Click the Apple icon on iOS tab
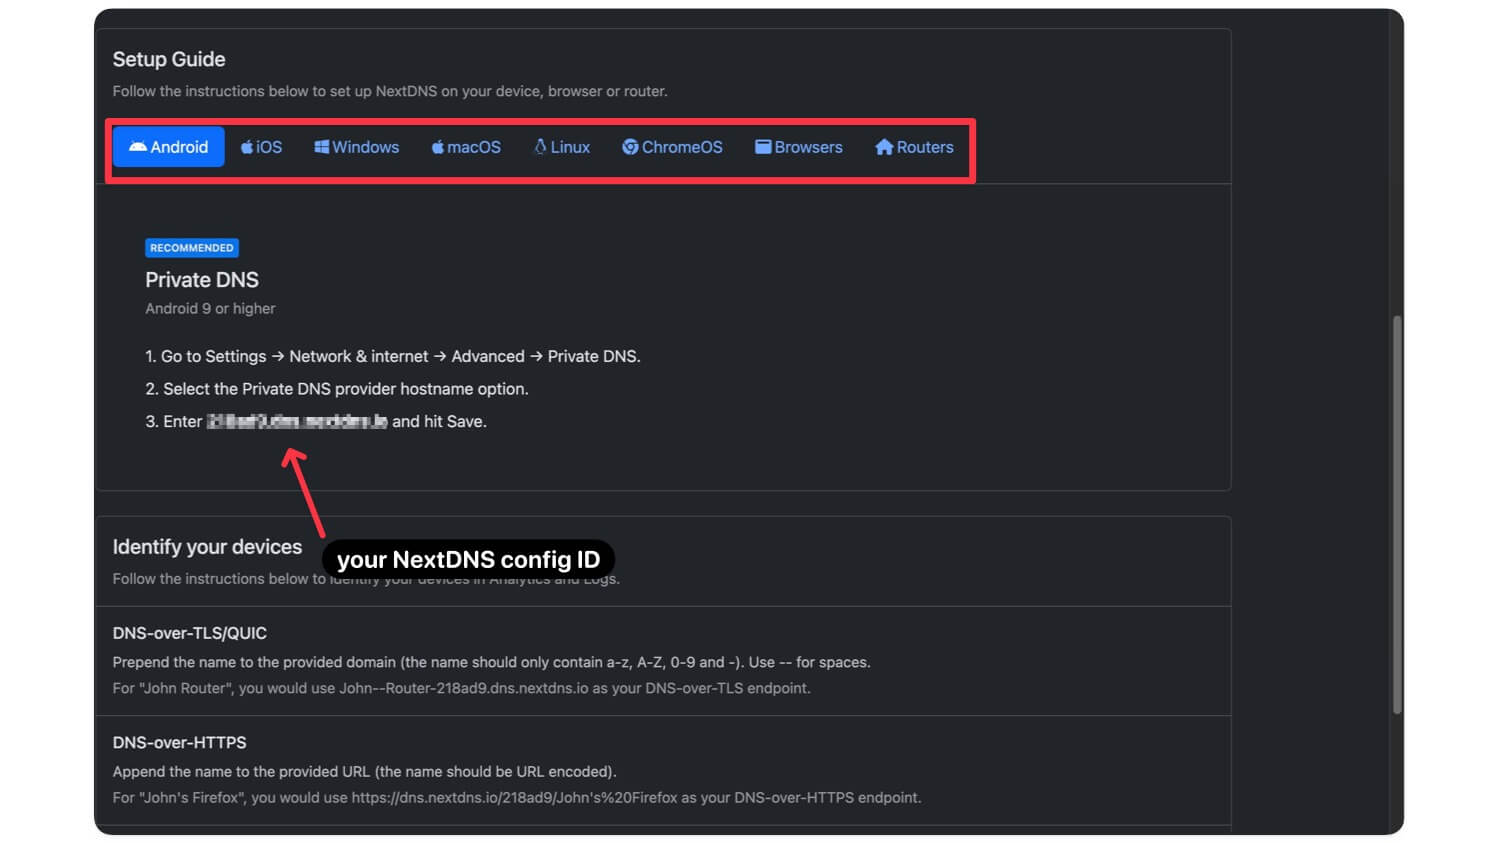 coord(247,147)
